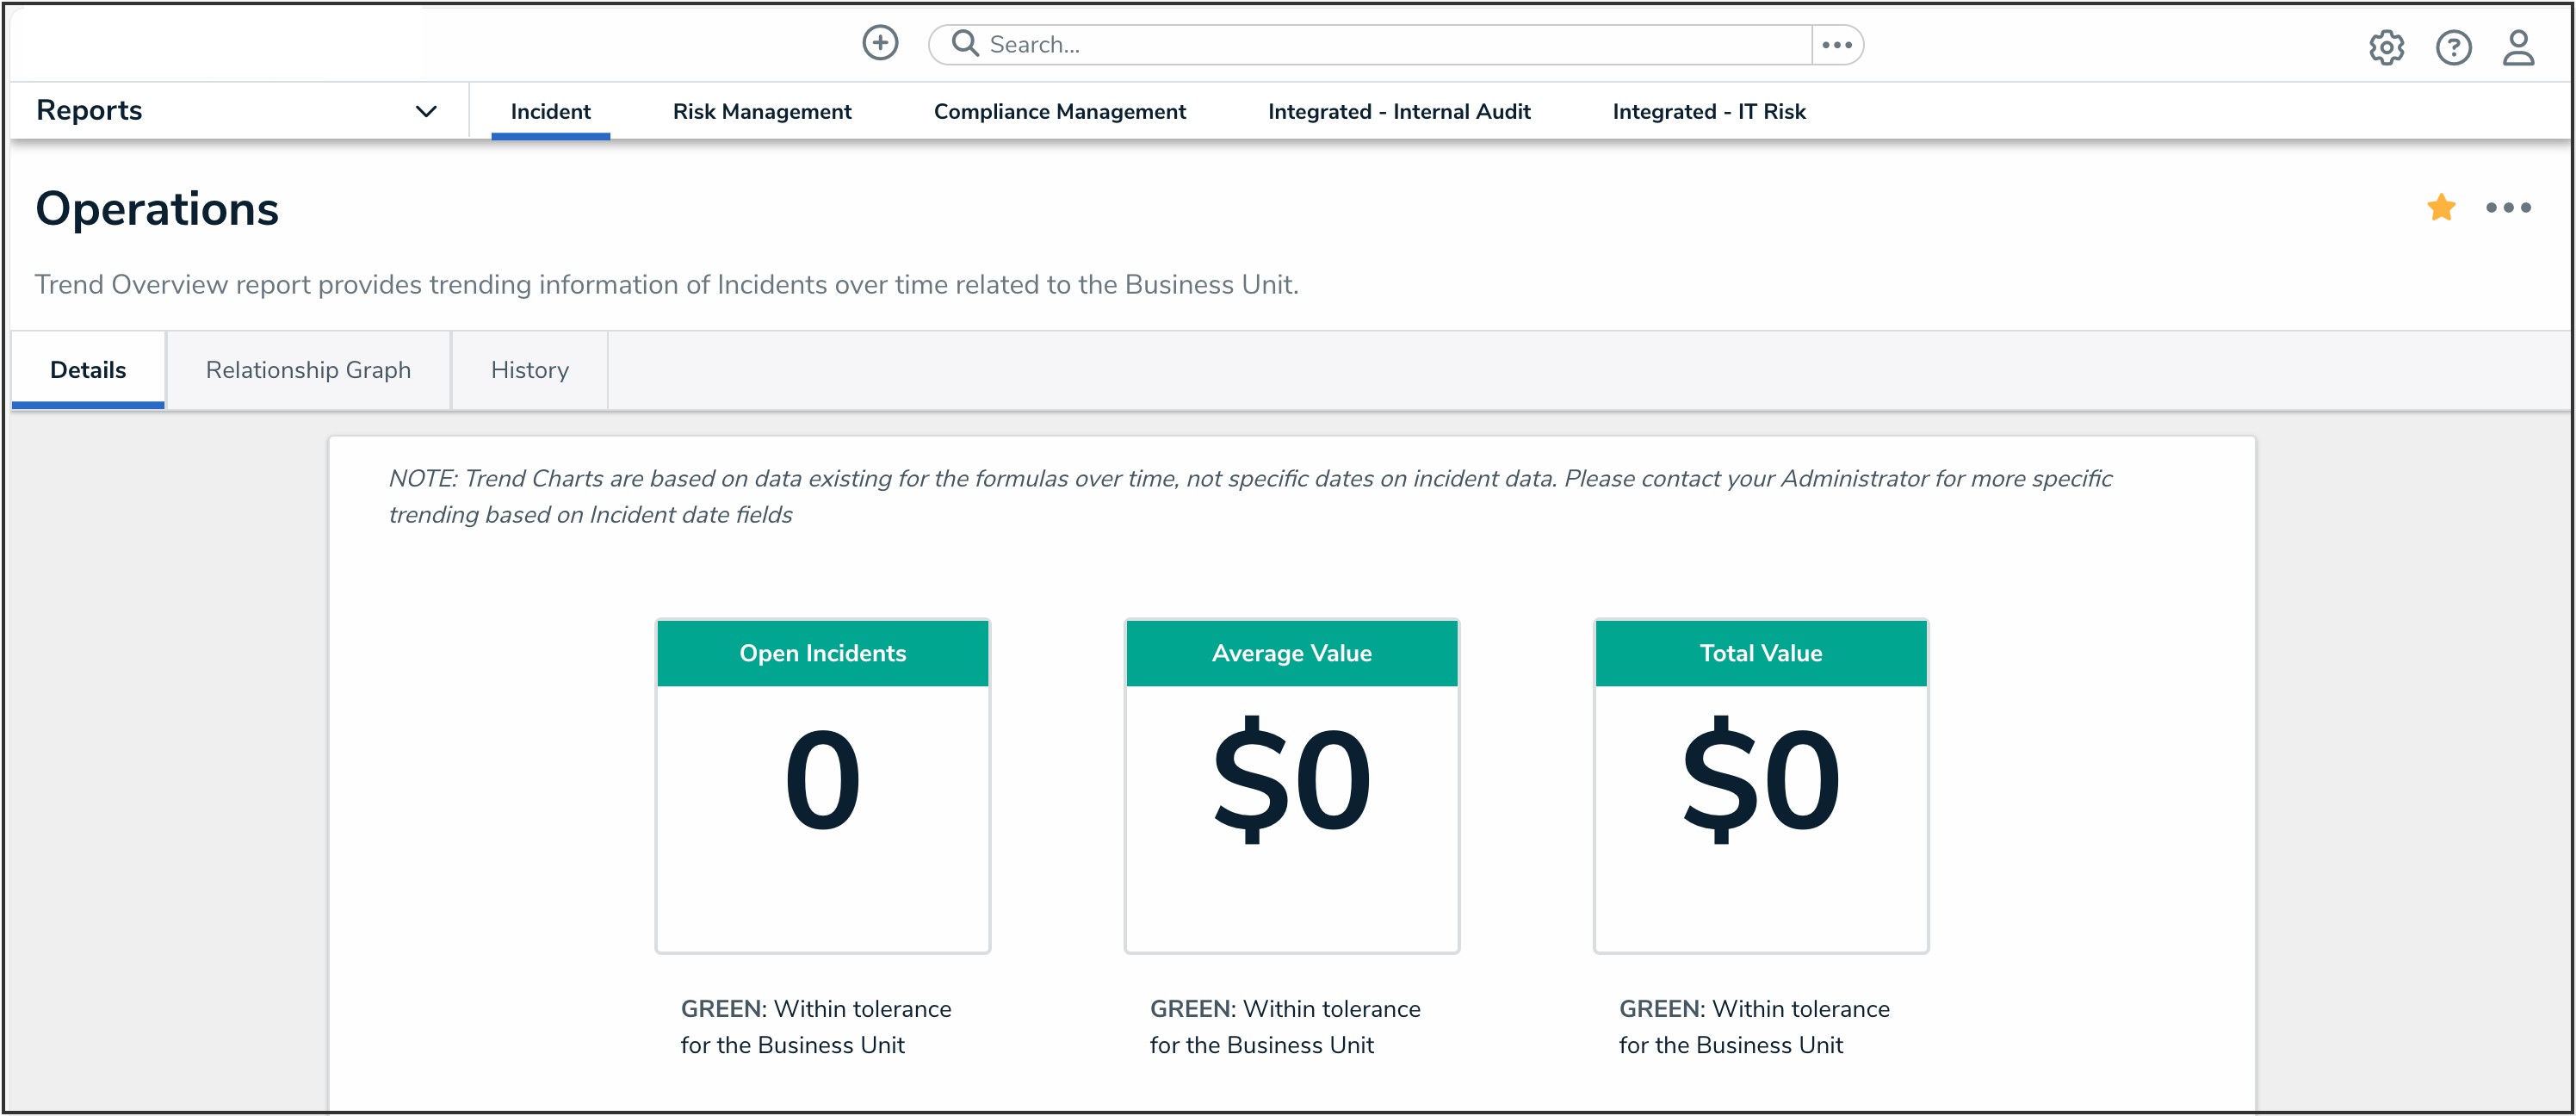Open the Compliance Management tab
This screenshot has height=1116, width=2576.
(1059, 111)
